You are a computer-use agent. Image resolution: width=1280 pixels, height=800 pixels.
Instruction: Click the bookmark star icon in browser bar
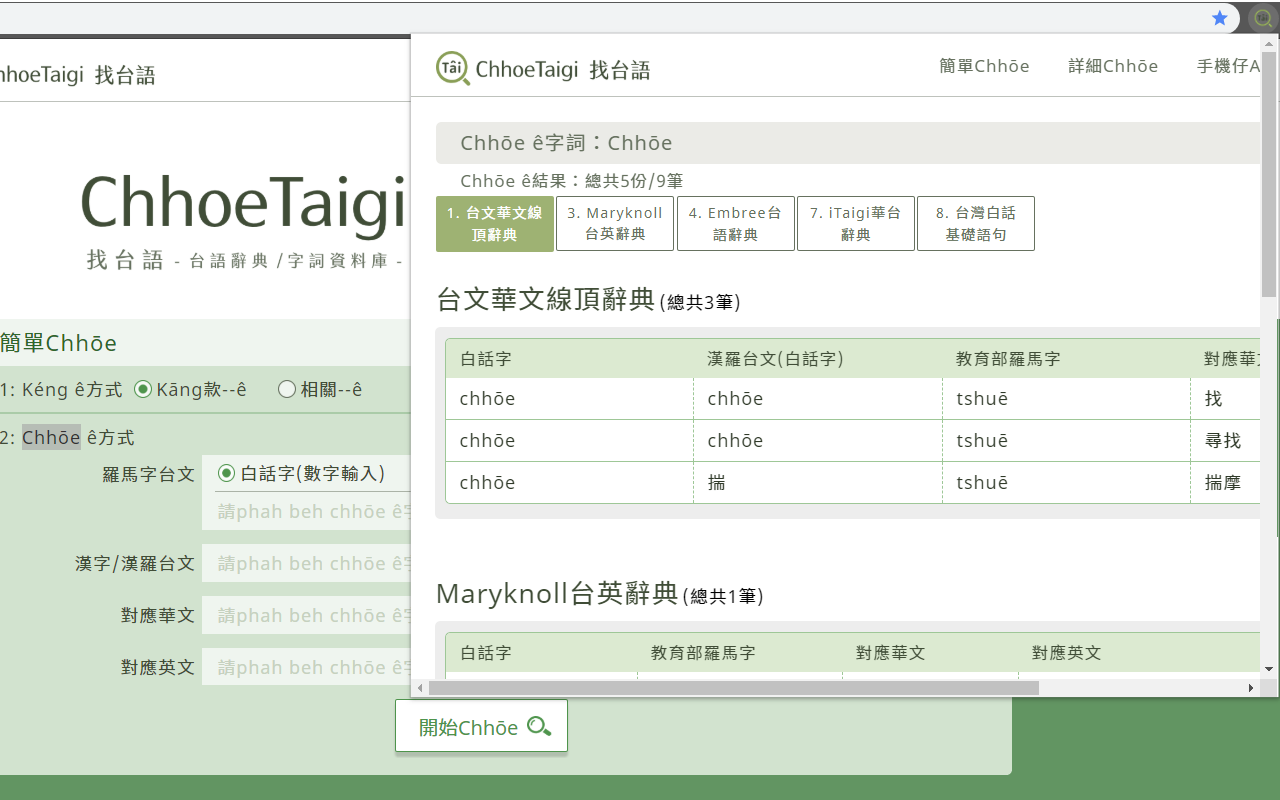coord(1219,18)
